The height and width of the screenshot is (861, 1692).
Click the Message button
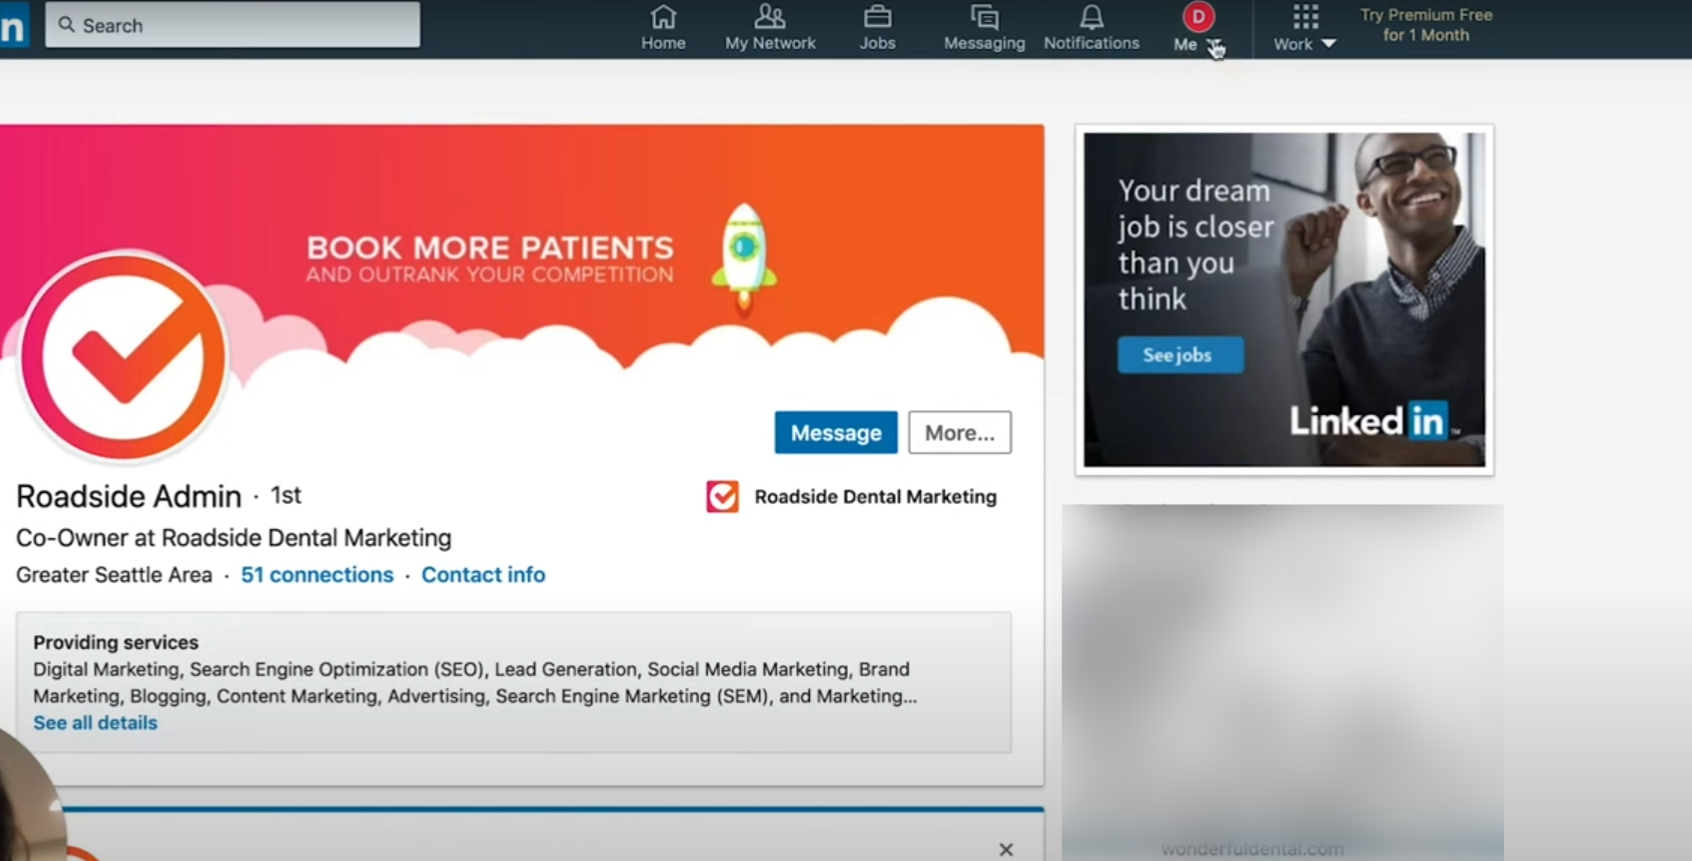pyautogui.click(x=836, y=433)
